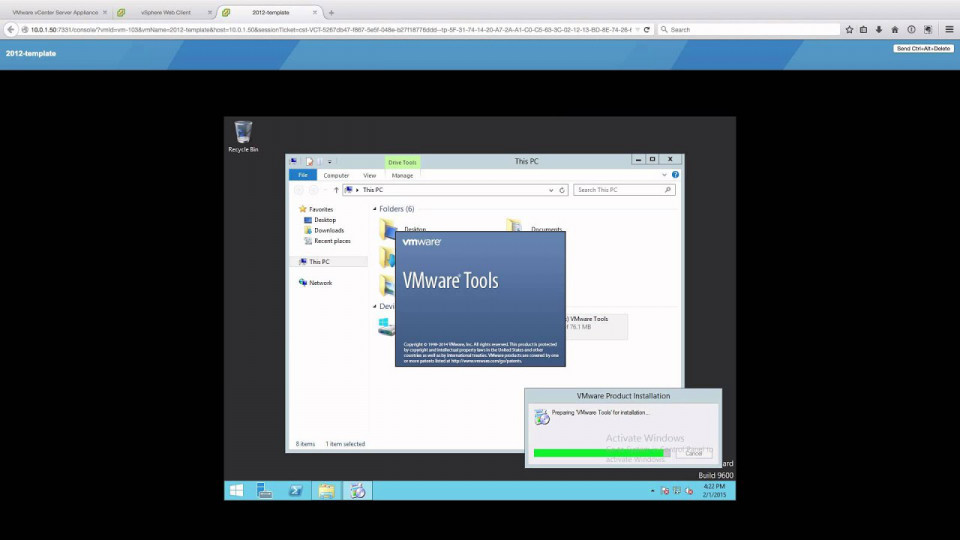This screenshot has width=960, height=540.
Task: Select the VMware installer taskbar icon
Action: [x=358, y=490]
